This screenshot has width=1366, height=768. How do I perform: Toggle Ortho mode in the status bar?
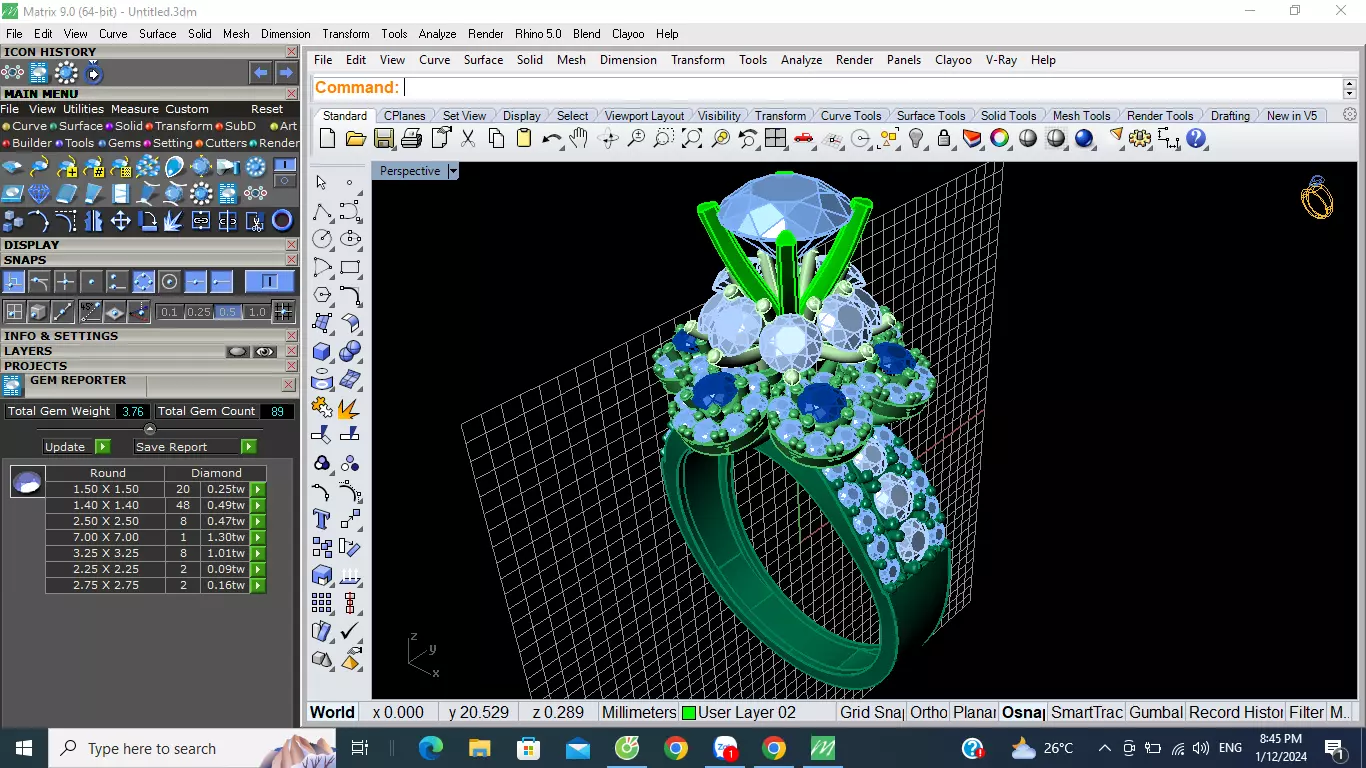[929, 712]
